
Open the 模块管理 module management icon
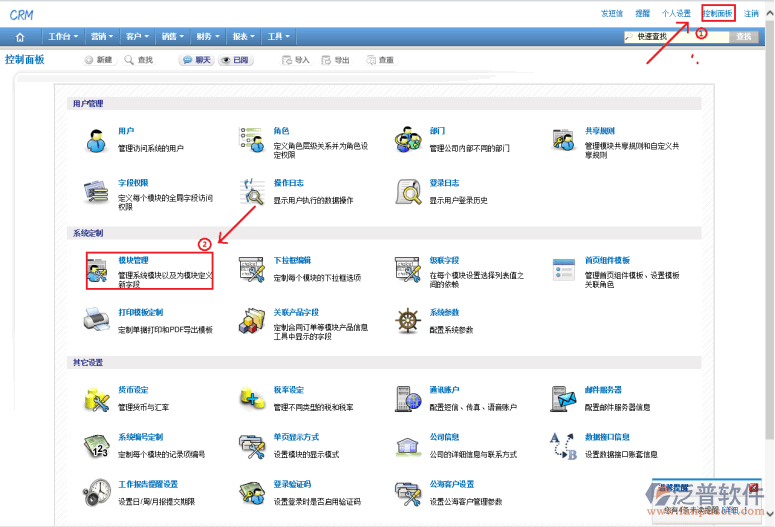pos(98,272)
